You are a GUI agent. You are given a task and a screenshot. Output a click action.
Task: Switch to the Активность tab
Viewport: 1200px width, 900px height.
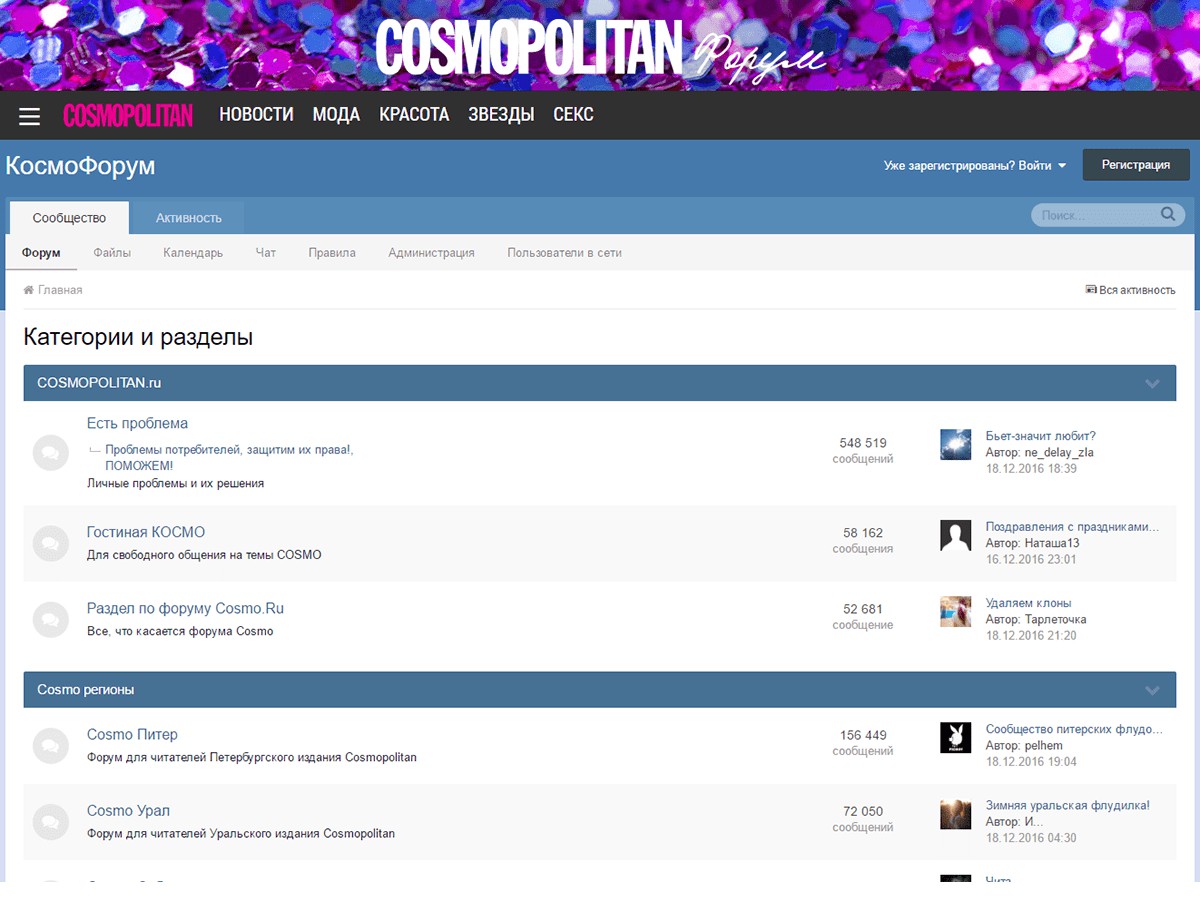(x=189, y=218)
